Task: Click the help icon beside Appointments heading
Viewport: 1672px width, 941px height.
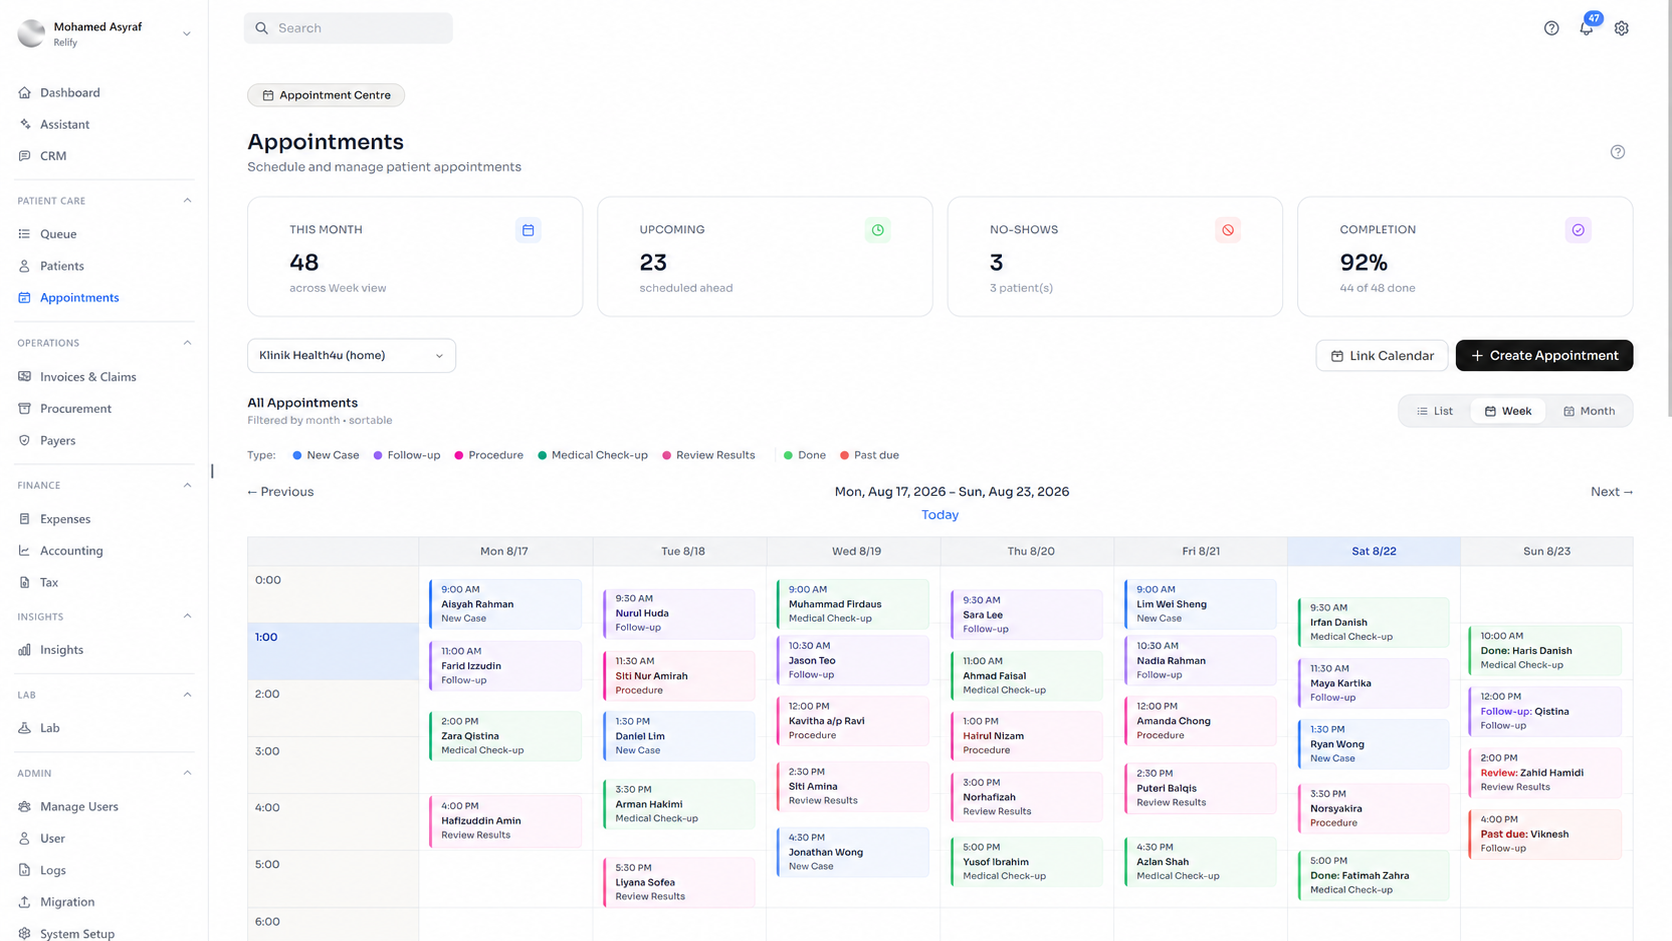Action: click(1617, 152)
